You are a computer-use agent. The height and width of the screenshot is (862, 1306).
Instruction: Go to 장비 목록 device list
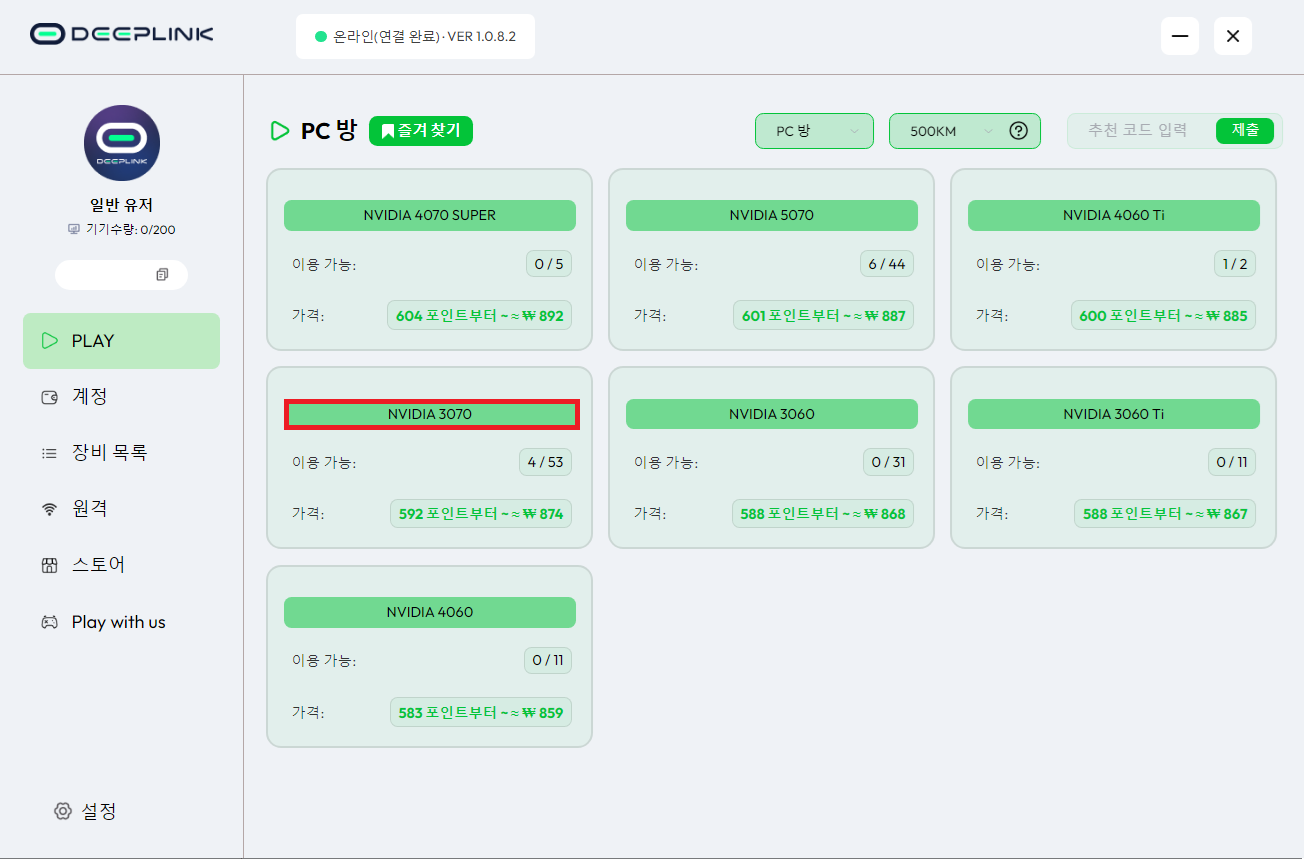tap(108, 453)
